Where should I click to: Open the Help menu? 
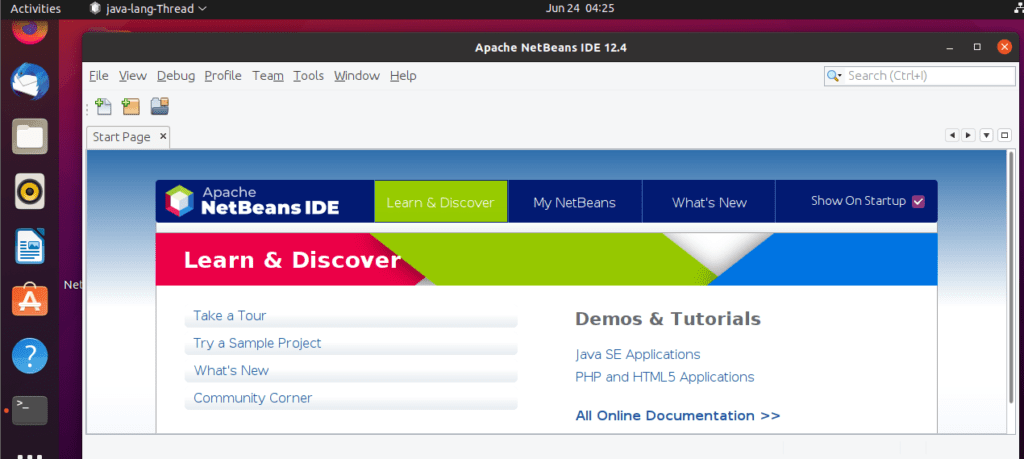(x=403, y=76)
